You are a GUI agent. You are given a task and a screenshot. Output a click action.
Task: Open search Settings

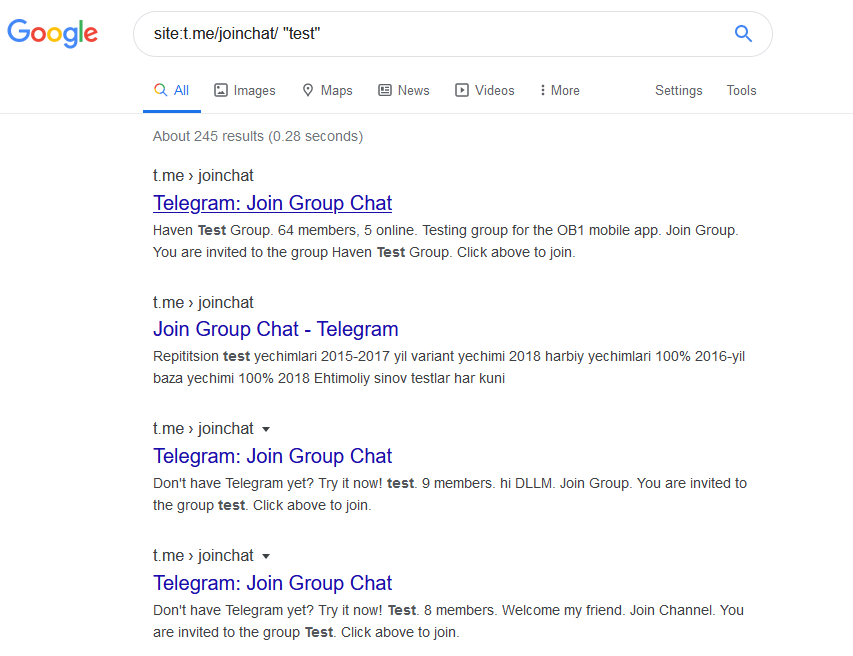[678, 91]
